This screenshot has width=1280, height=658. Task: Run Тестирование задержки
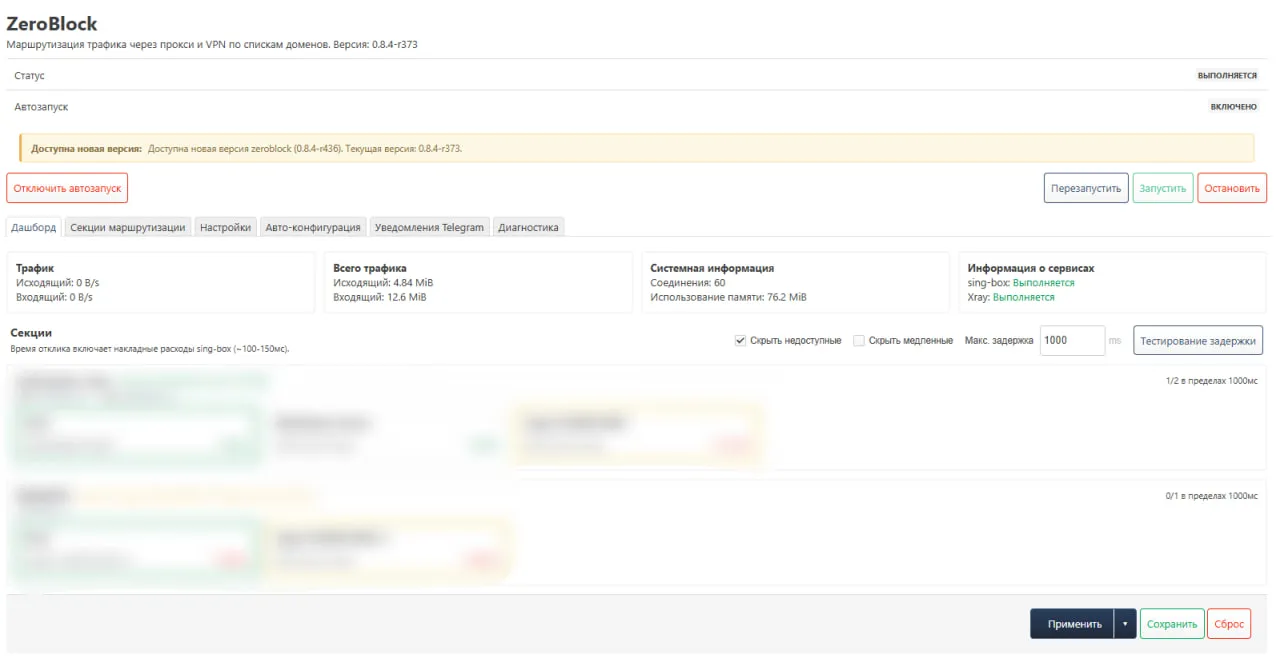click(1198, 340)
